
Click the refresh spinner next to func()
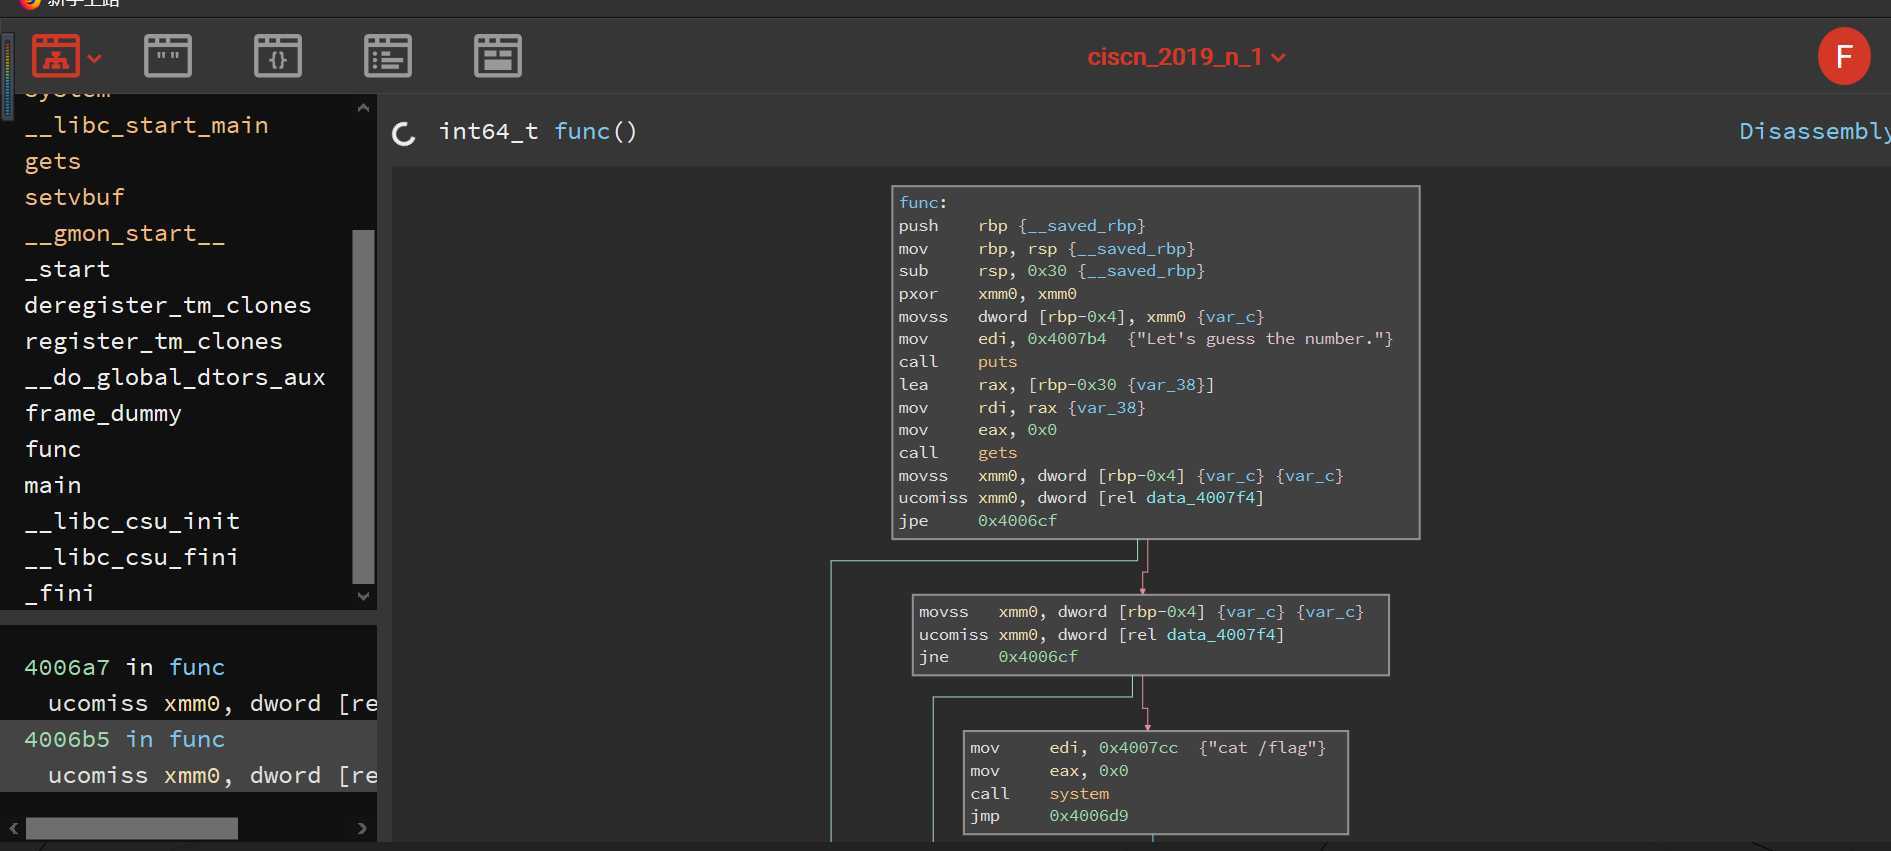click(x=404, y=133)
